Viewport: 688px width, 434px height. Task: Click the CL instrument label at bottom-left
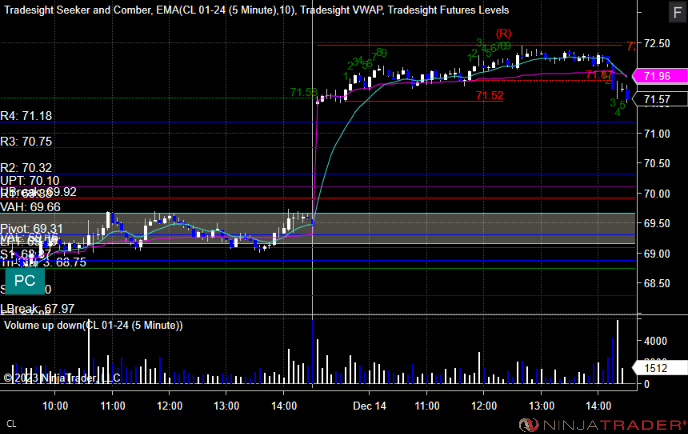click(x=11, y=424)
